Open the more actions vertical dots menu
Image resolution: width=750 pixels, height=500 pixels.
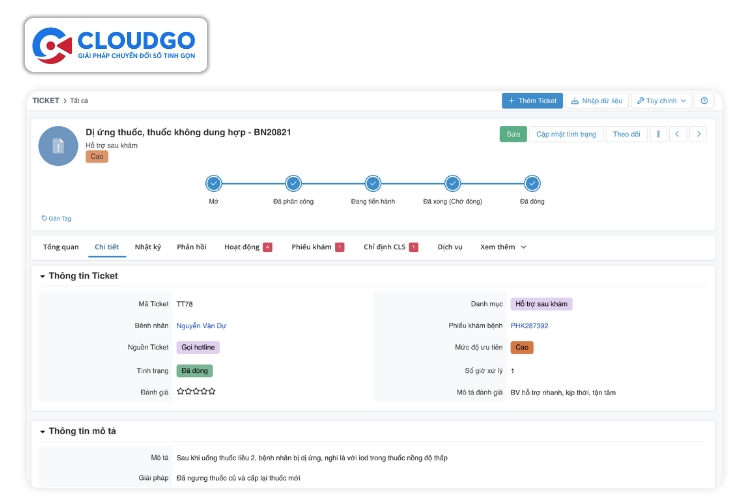tap(658, 134)
